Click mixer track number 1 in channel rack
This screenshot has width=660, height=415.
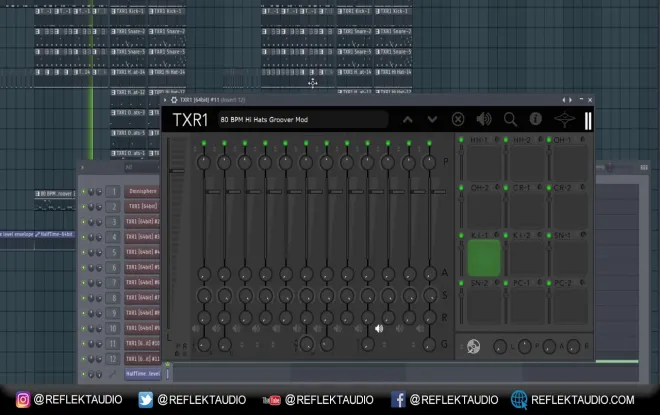113,192
